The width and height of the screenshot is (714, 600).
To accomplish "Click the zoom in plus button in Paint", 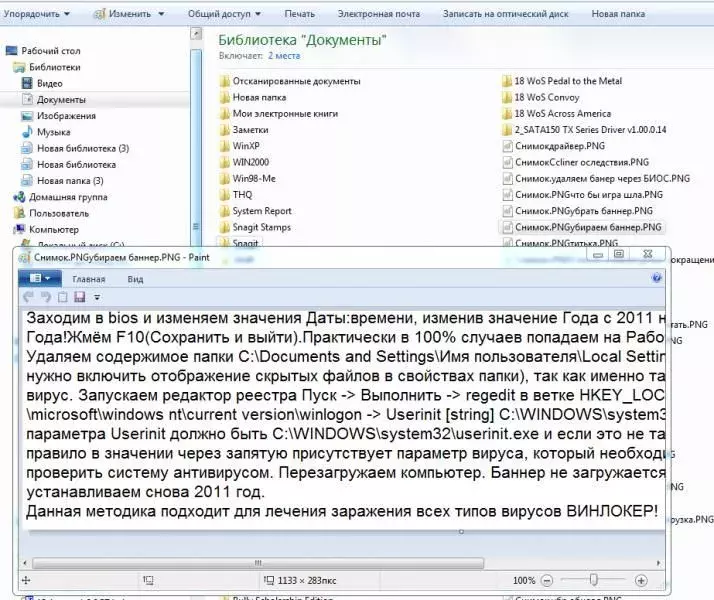I will click(x=641, y=580).
